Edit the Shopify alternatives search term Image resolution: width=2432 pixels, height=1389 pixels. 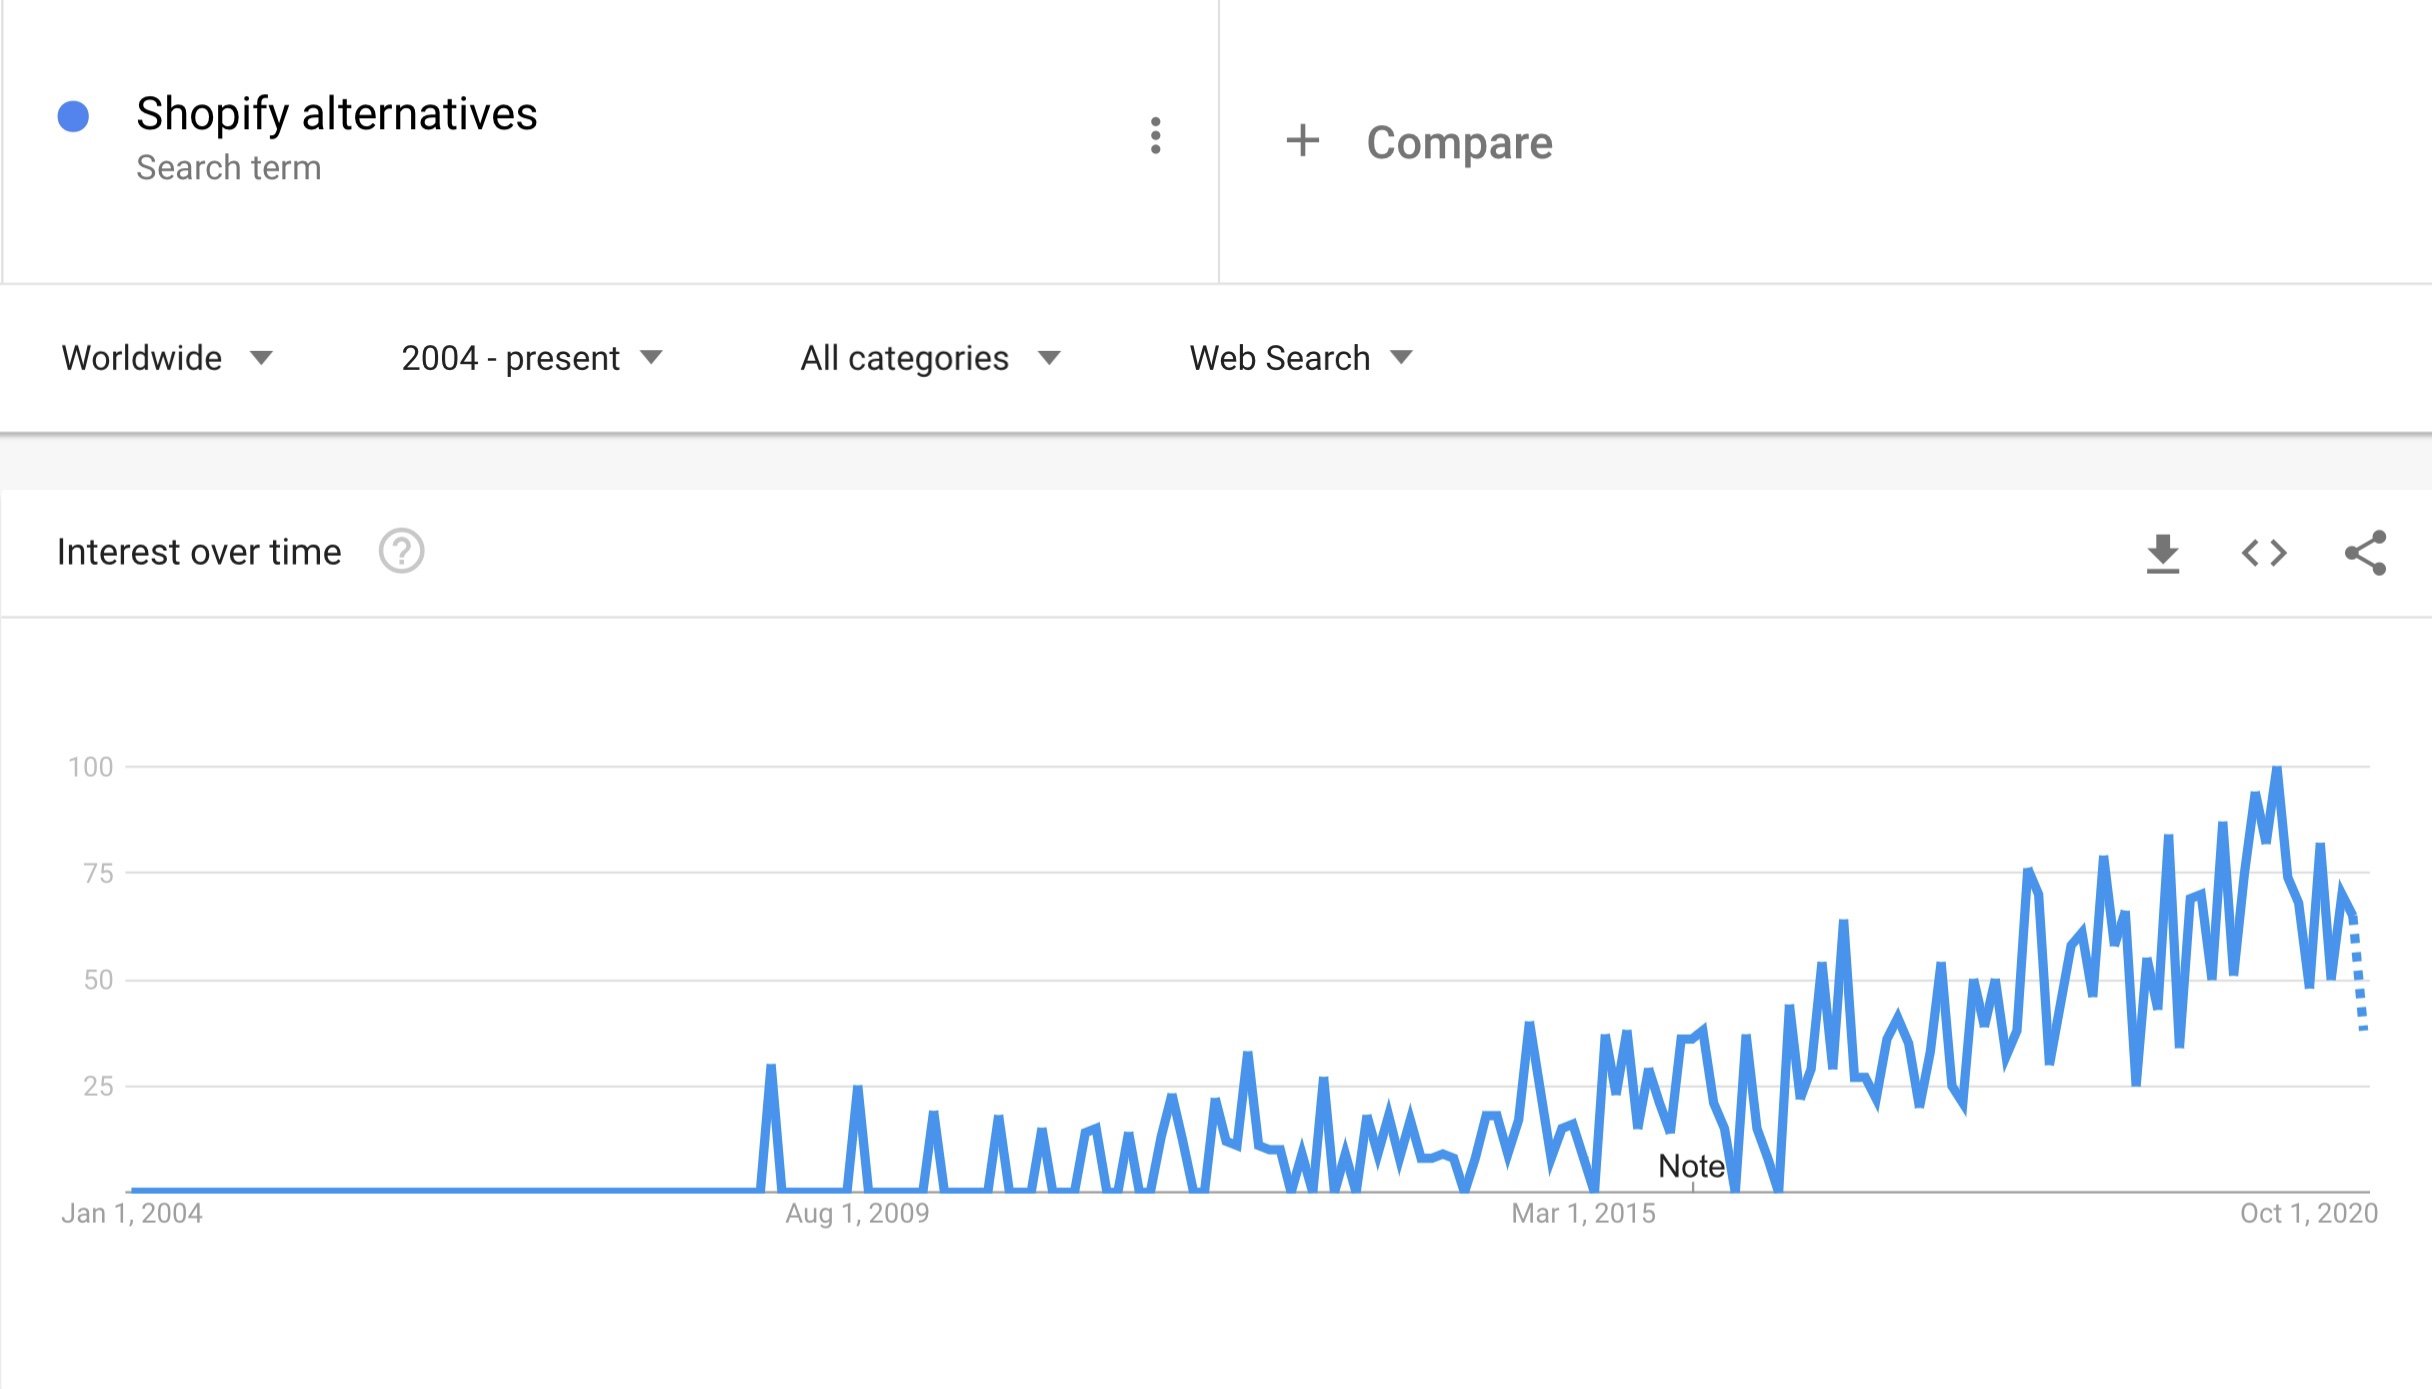pyautogui.click(x=336, y=114)
